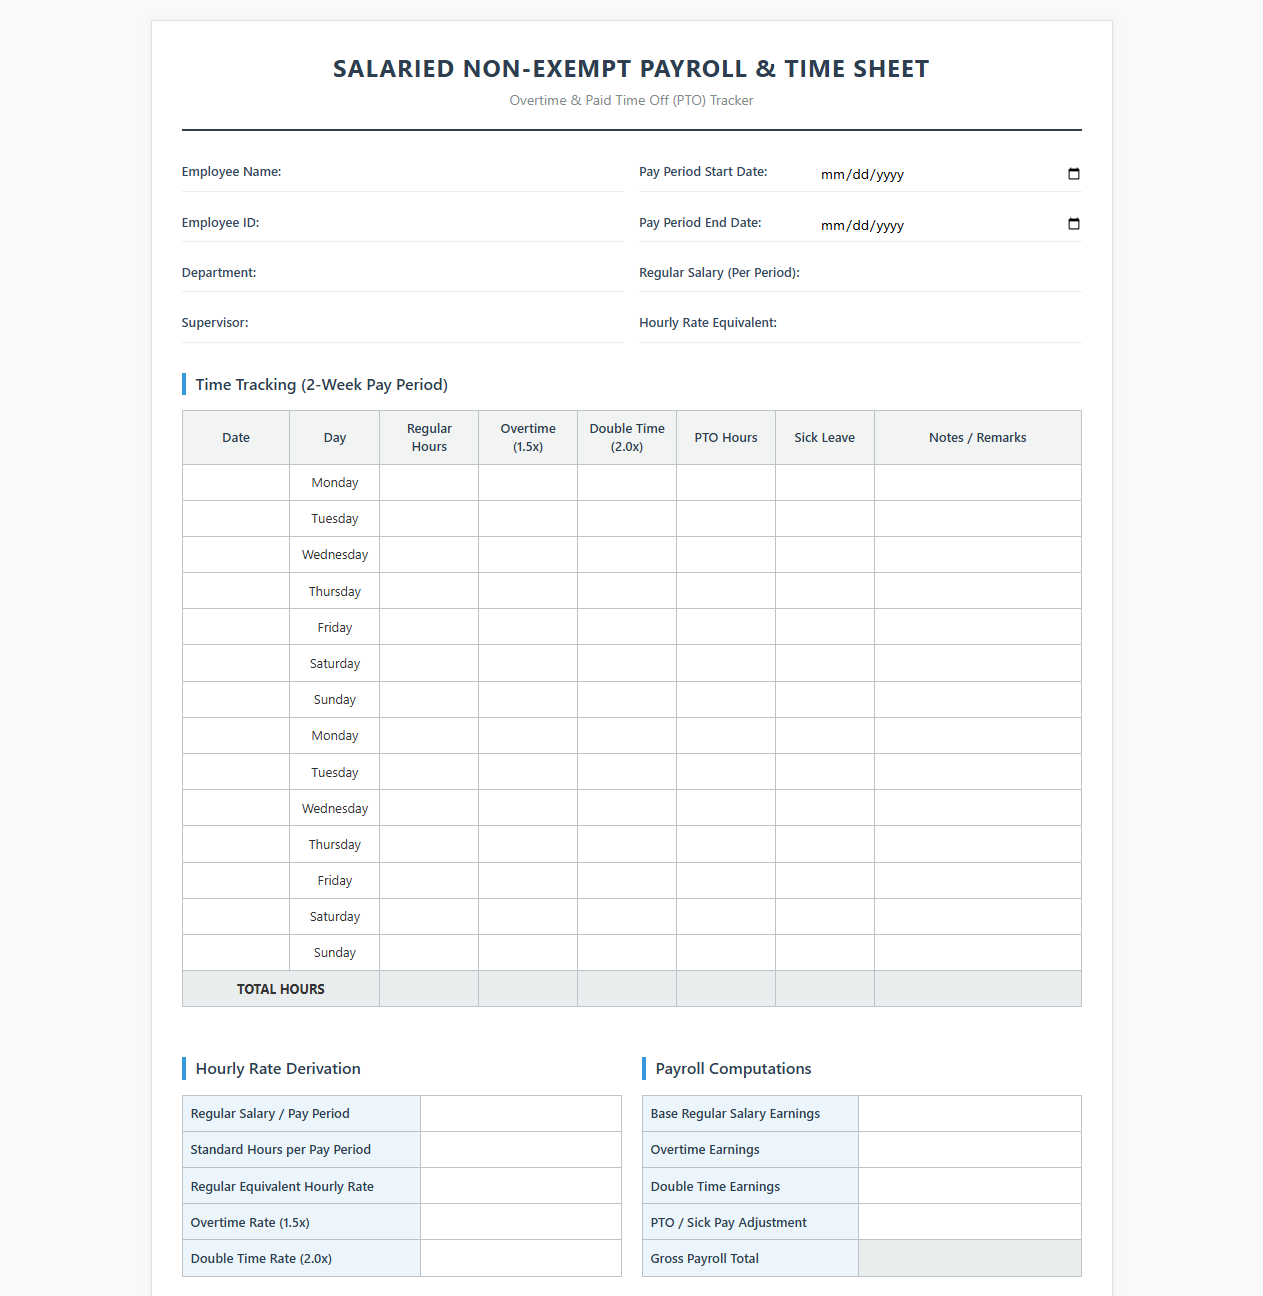Click Regular Hours total in TOTAL HOURS row

coord(429,989)
